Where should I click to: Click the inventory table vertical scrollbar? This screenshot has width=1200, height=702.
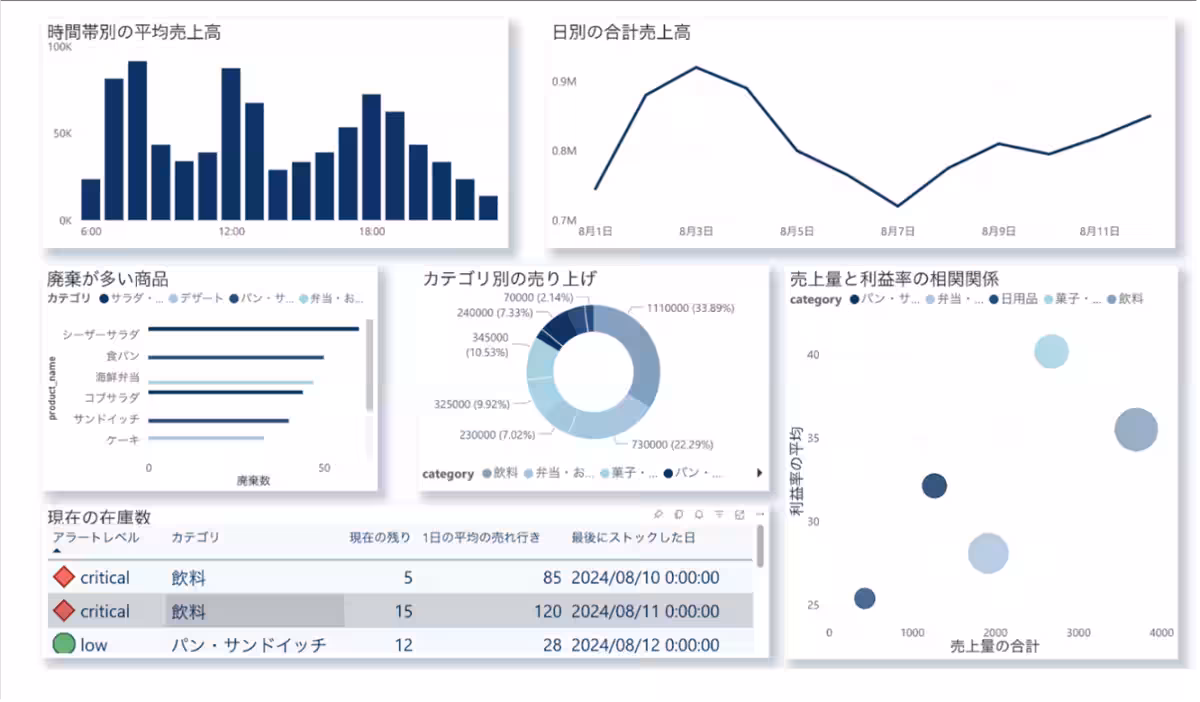pos(761,546)
